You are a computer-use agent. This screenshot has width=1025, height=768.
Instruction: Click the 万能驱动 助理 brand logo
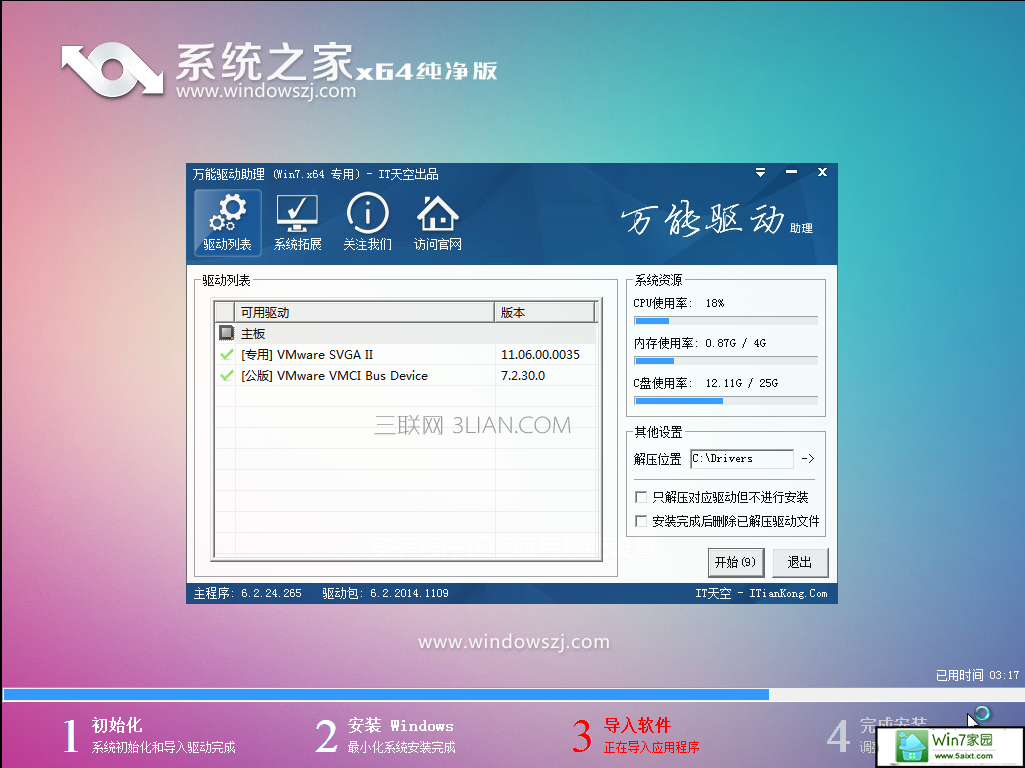(x=716, y=220)
